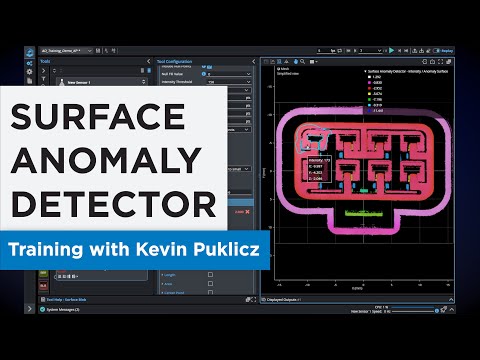480x360 pixels.
Task: Select the zoom magnifier tool in viewer
Action: tap(302, 61)
